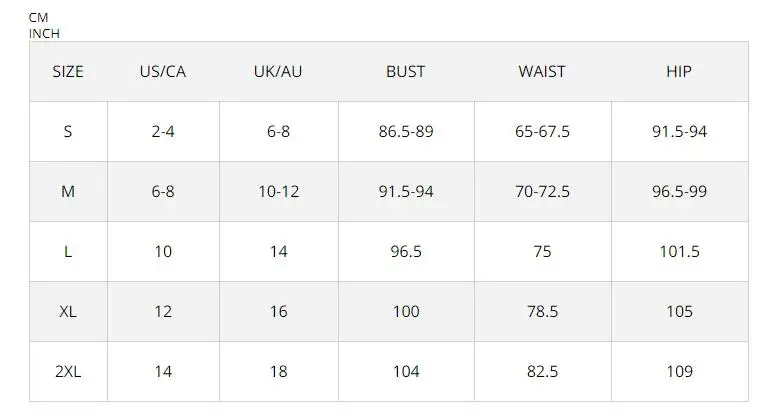Image resolution: width=778 pixels, height=419 pixels.
Task: Click the US/CA column header
Action: point(163,71)
